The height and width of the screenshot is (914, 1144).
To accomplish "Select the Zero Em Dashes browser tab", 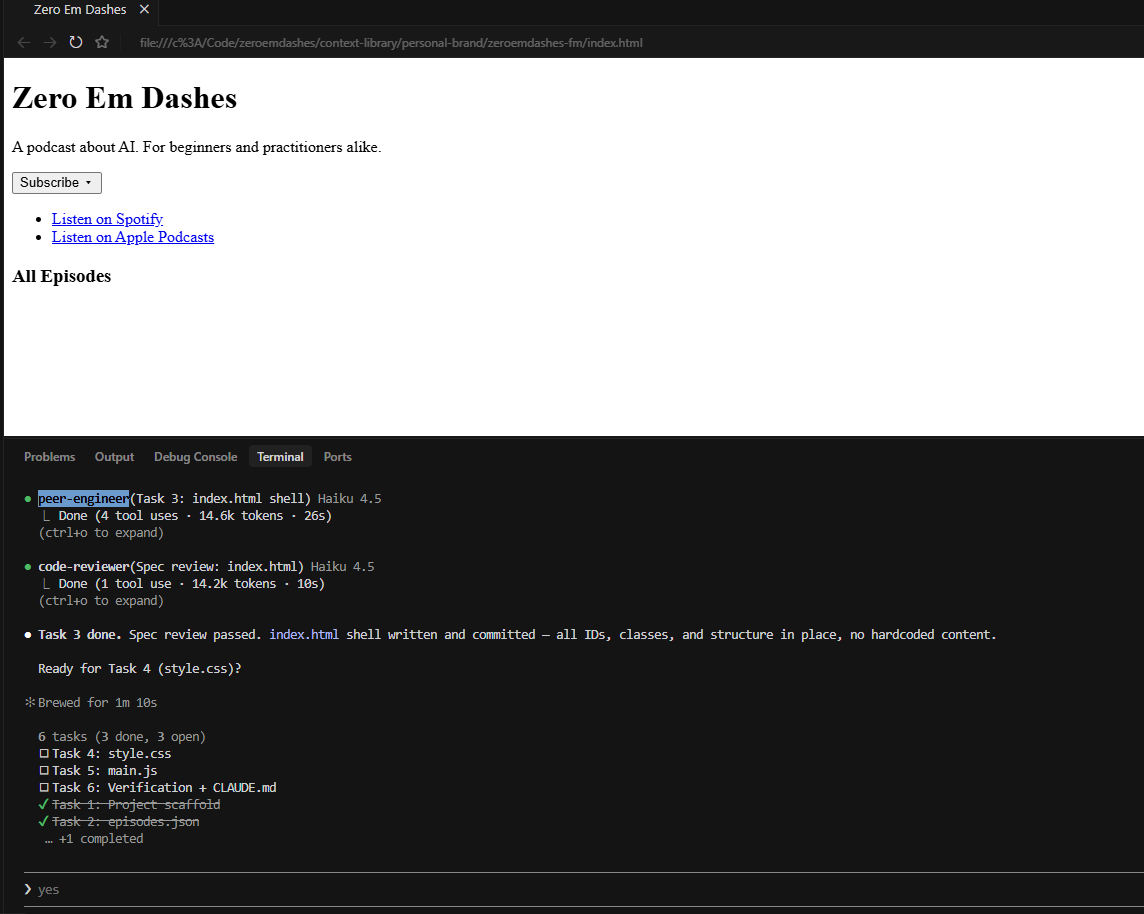I will coord(80,9).
